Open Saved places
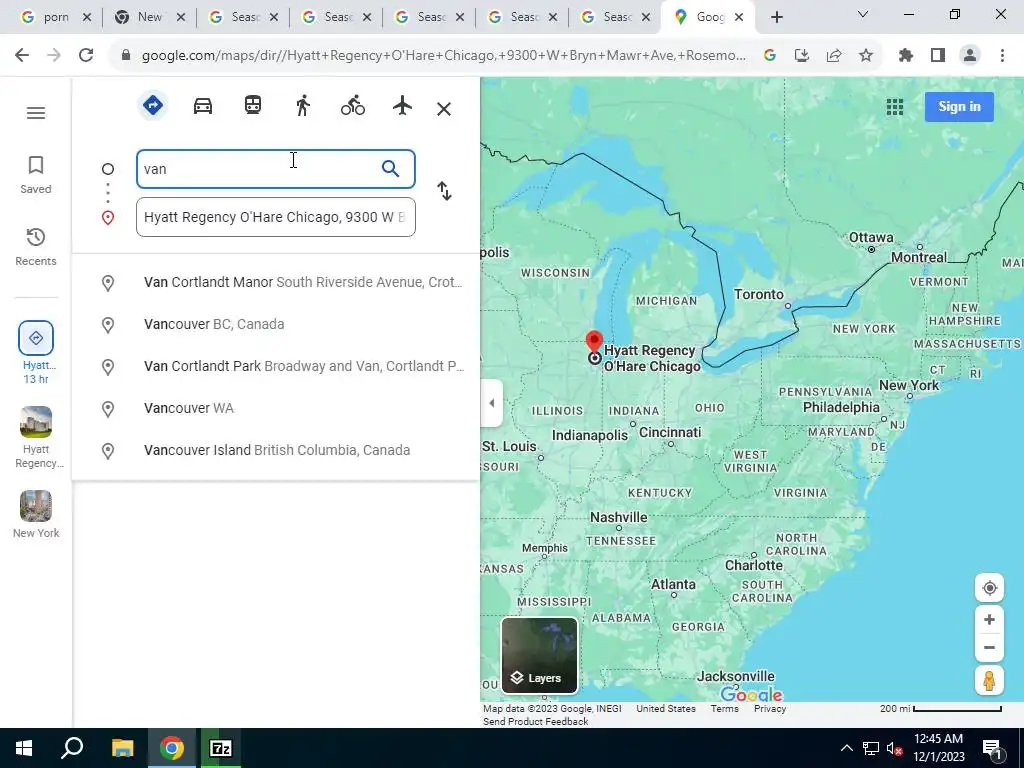This screenshot has height=768, width=1024. [x=36, y=174]
